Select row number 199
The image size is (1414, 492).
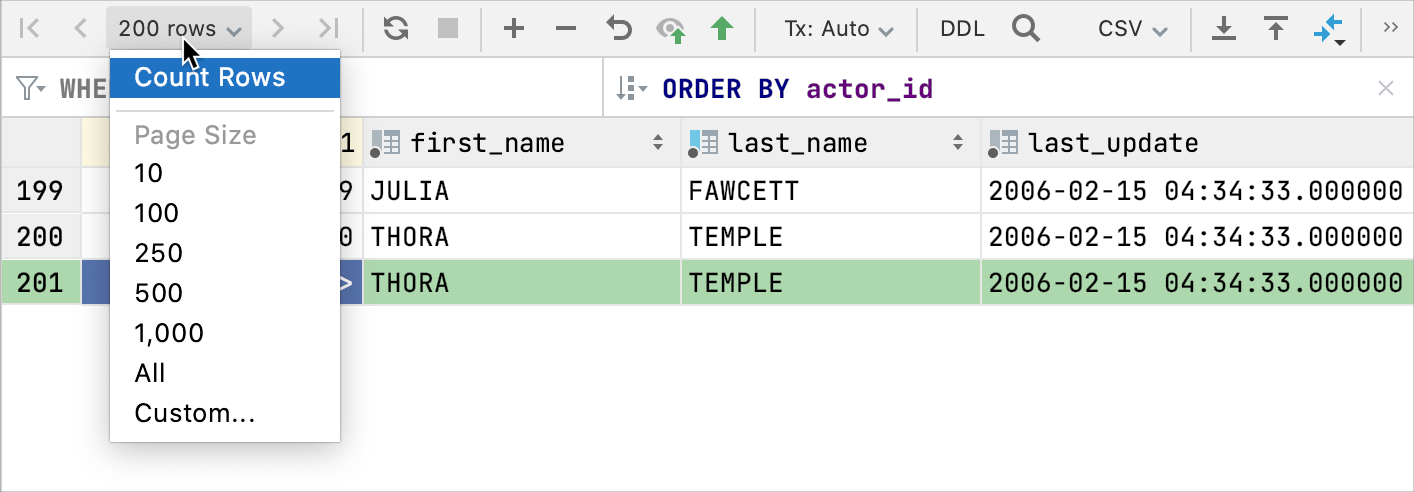(41, 190)
